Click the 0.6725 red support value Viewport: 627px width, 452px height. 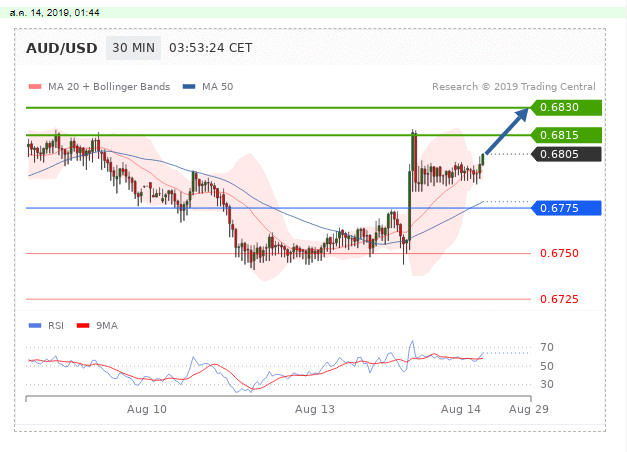tap(559, 299)
